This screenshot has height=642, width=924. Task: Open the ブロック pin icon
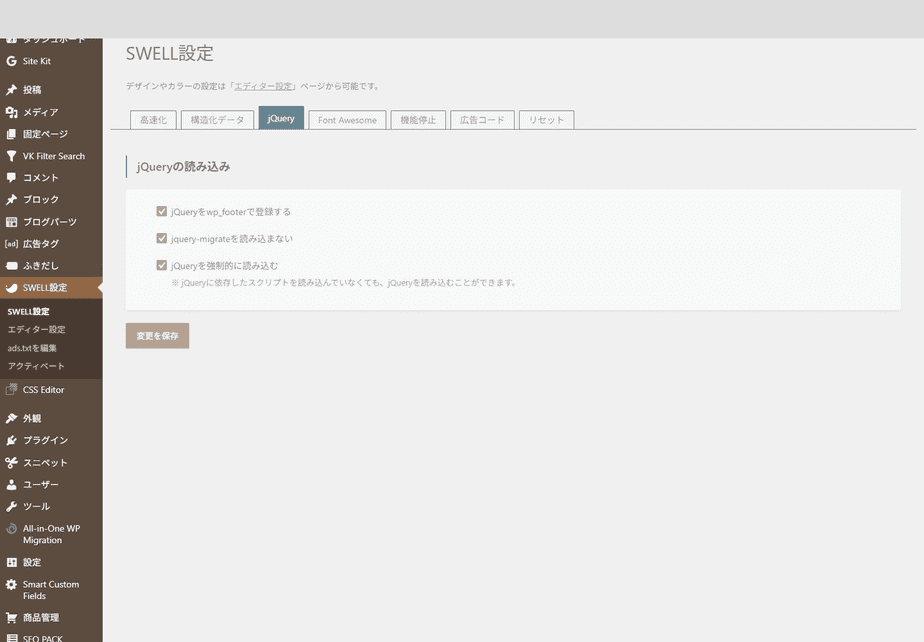coord(11,199)
